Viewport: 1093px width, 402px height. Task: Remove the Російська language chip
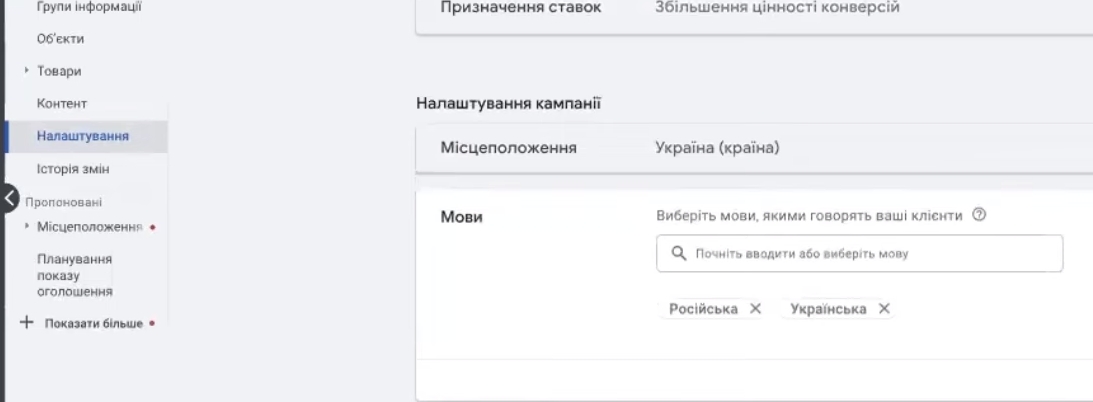[756, 309]
